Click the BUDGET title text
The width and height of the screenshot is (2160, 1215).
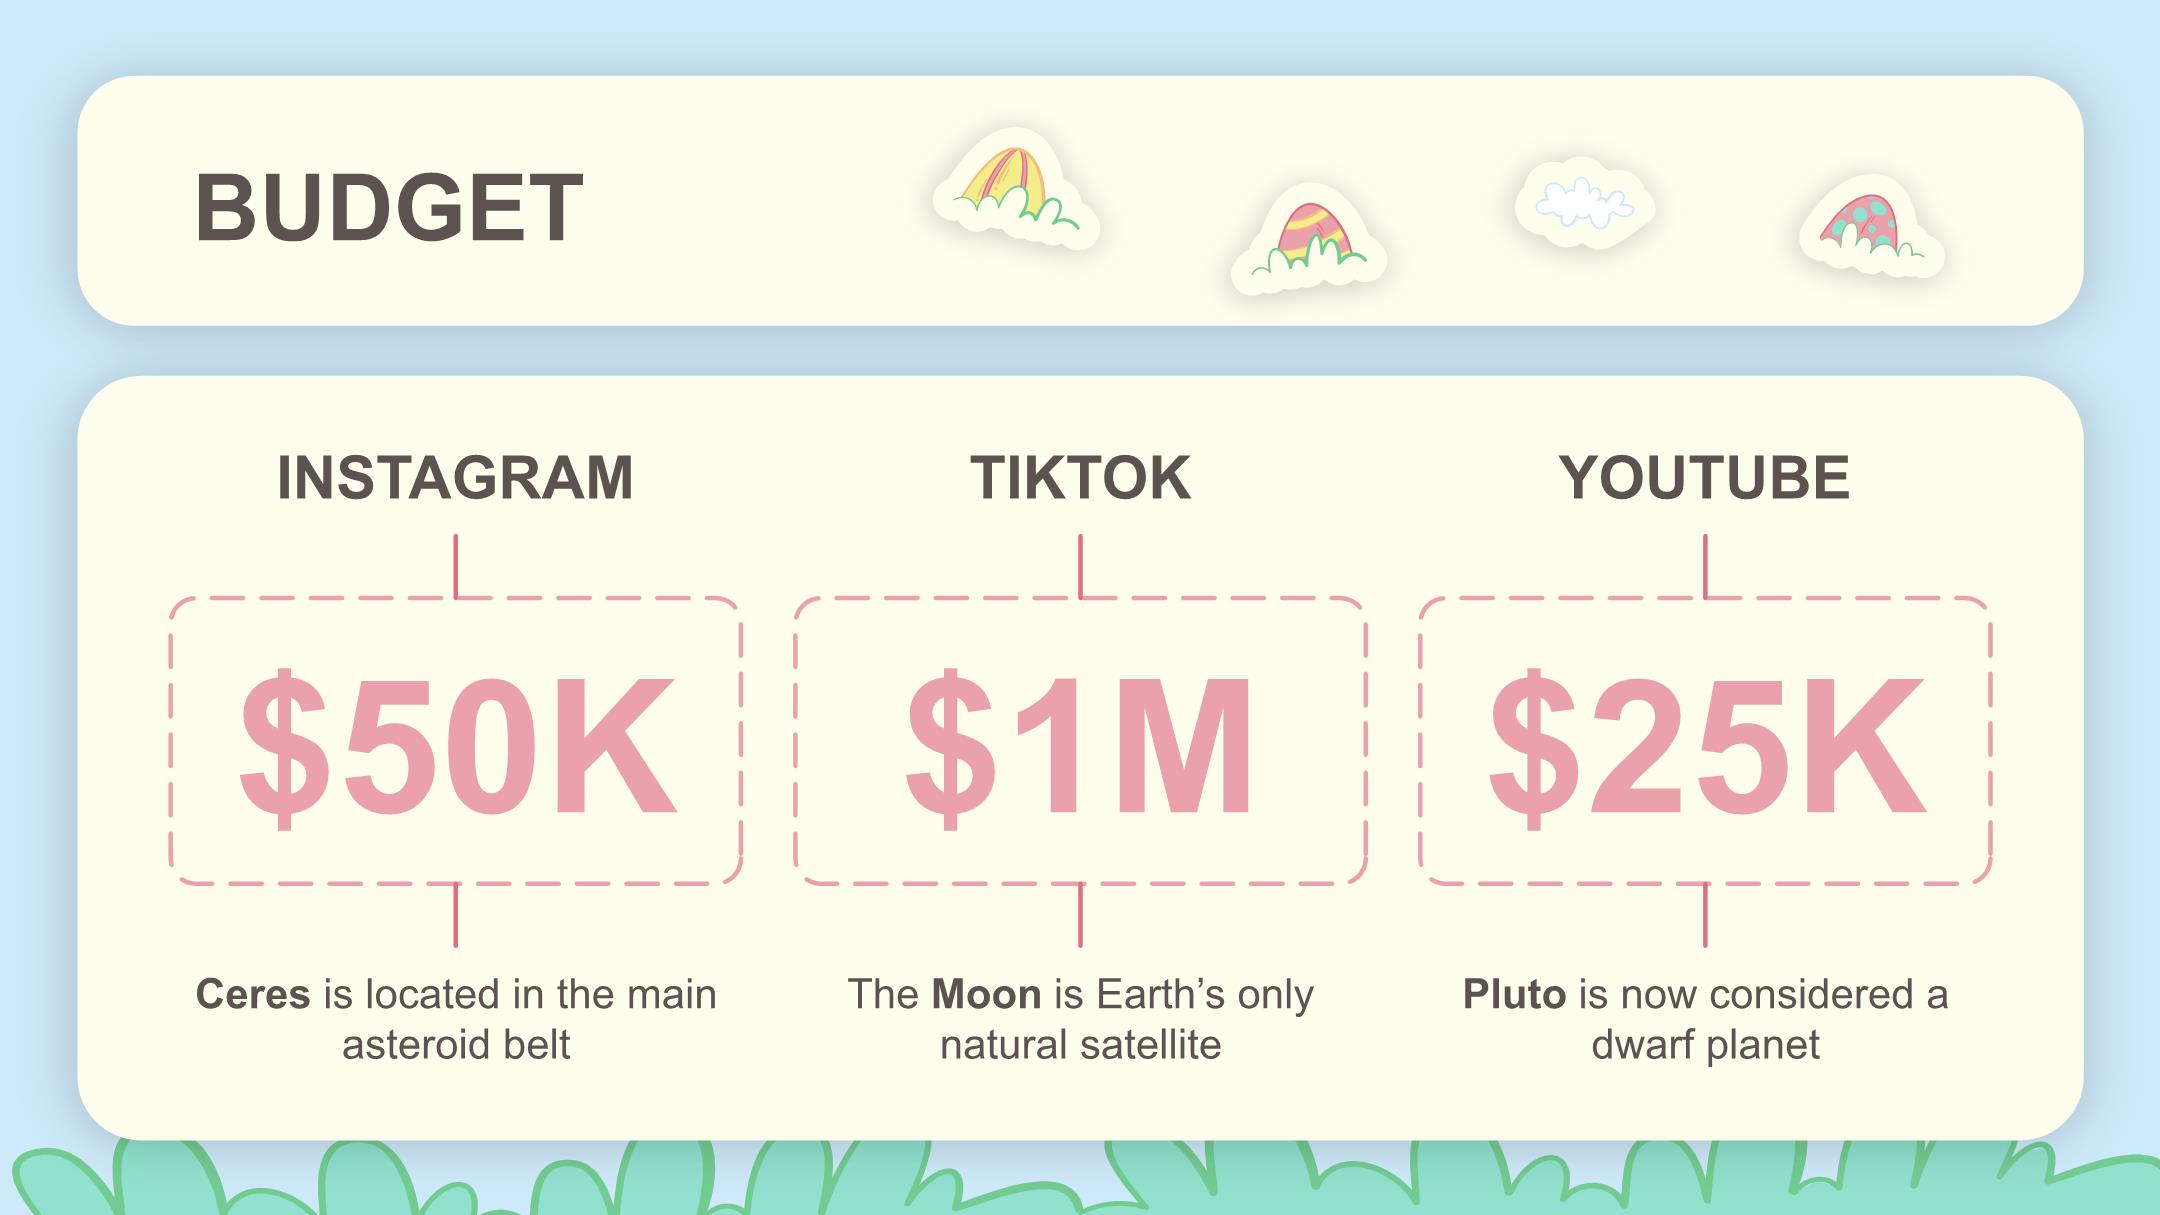(389, 208)
